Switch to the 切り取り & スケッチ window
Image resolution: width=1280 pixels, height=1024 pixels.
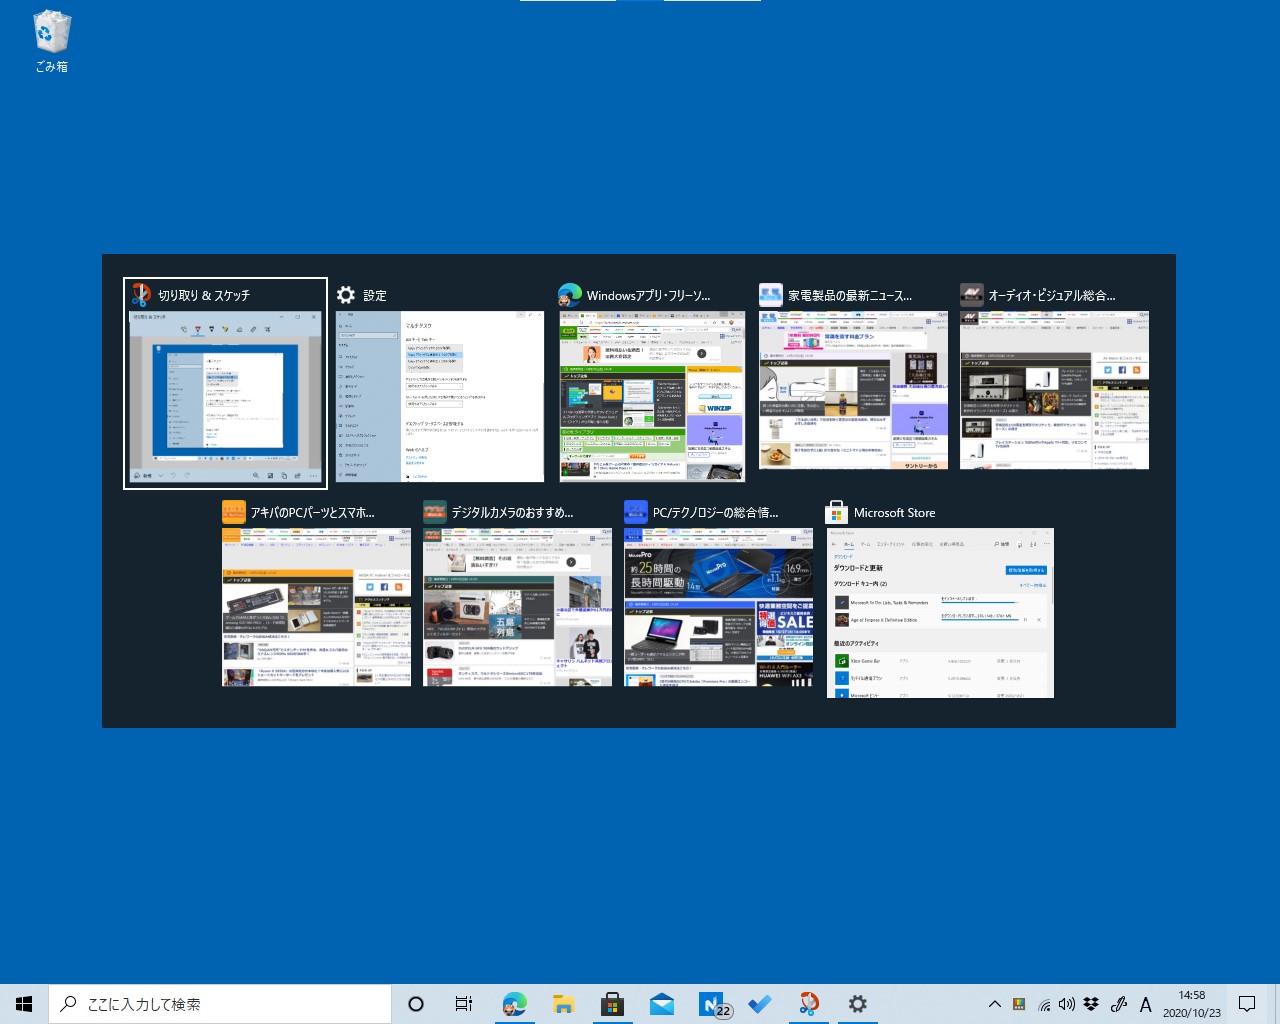point(225,383)
